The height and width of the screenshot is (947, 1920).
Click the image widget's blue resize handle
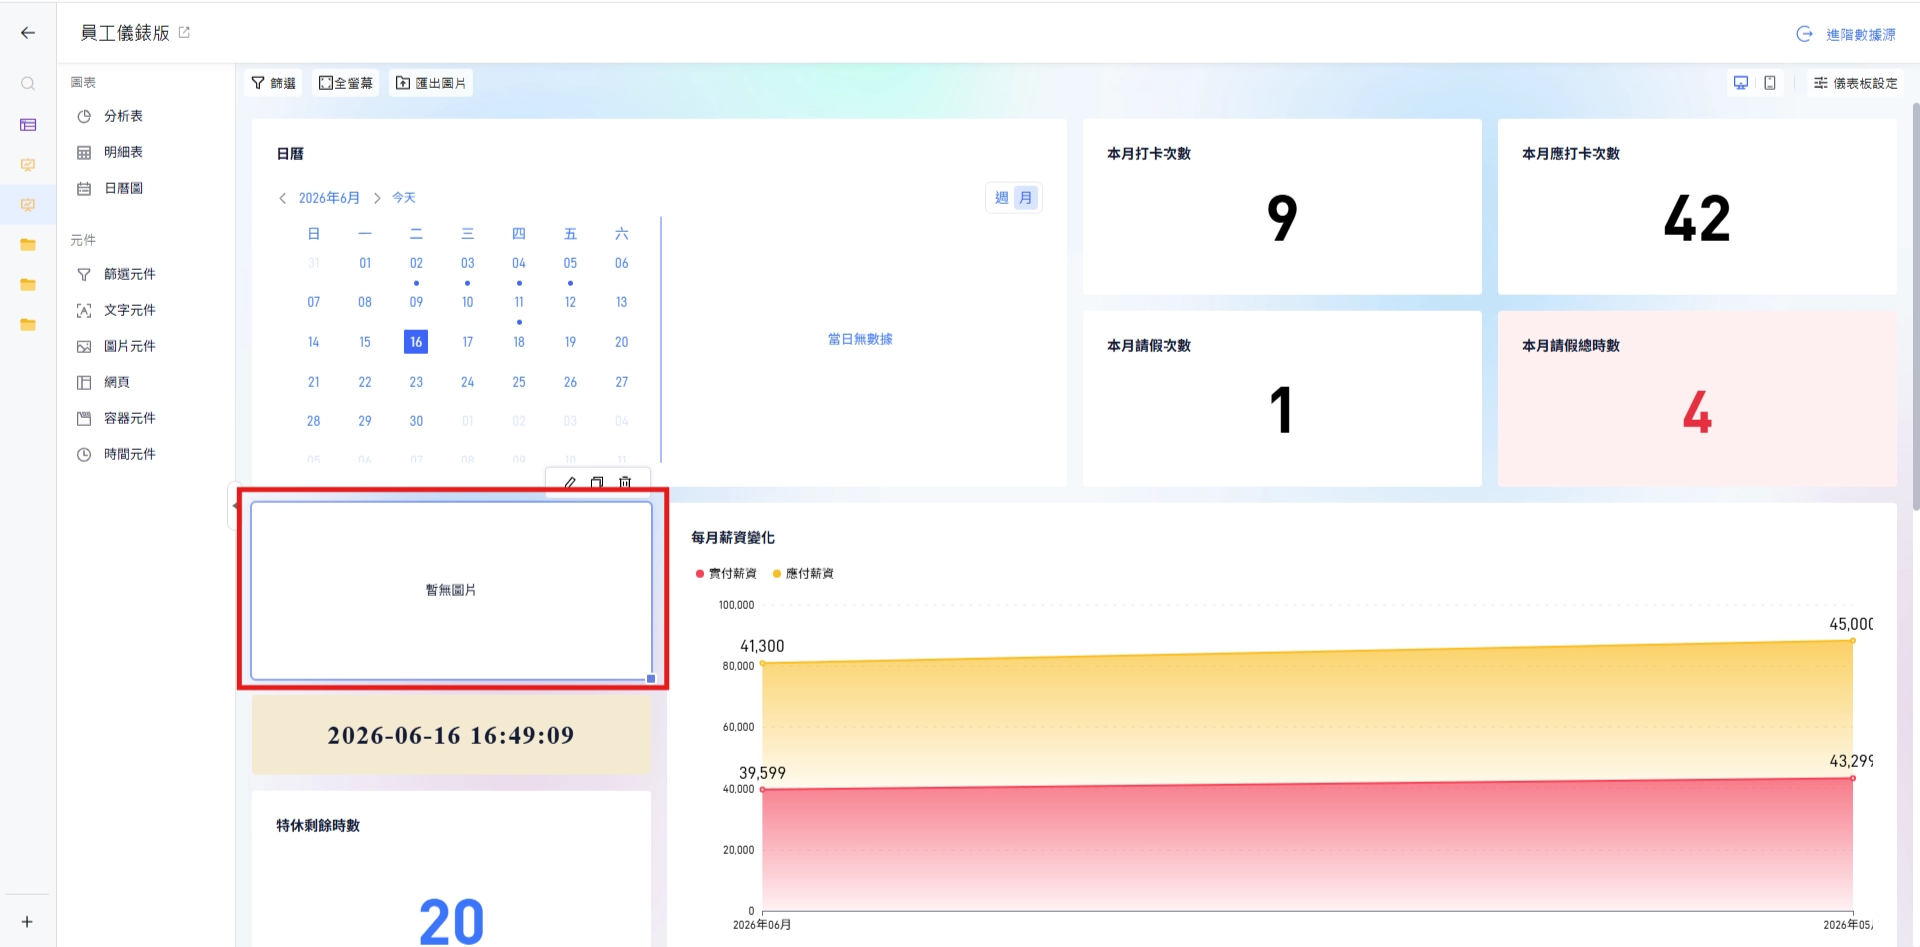[x=651, y=679]
